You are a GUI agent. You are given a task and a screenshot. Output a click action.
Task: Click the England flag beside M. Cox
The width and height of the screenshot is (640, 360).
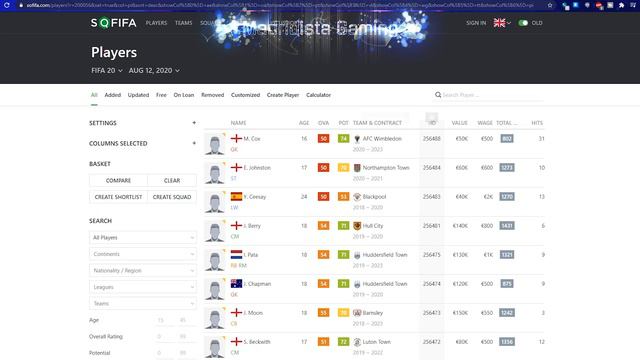click(236, 138)
